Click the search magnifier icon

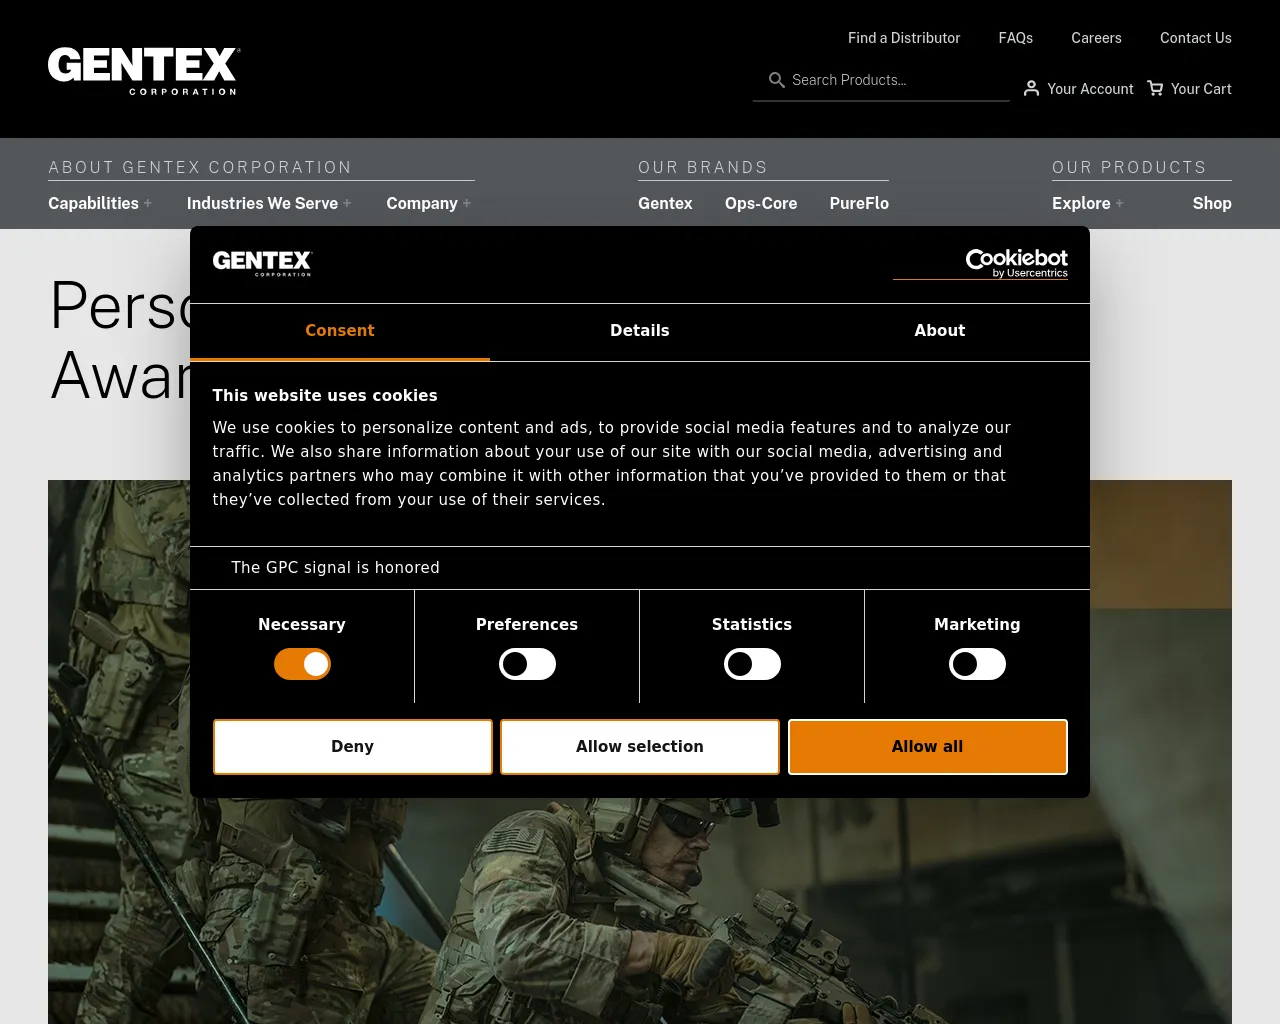776,80
